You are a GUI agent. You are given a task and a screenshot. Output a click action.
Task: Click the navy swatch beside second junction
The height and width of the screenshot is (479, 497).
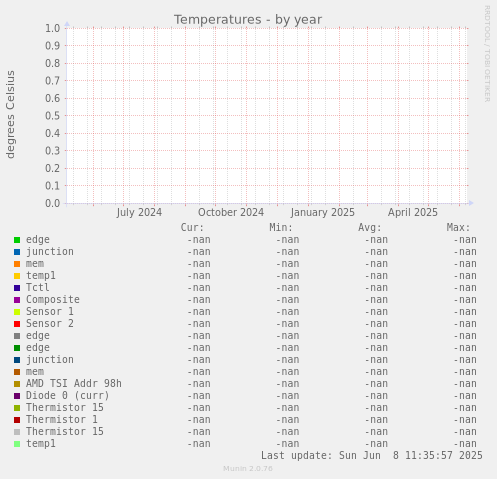point(17,360)
